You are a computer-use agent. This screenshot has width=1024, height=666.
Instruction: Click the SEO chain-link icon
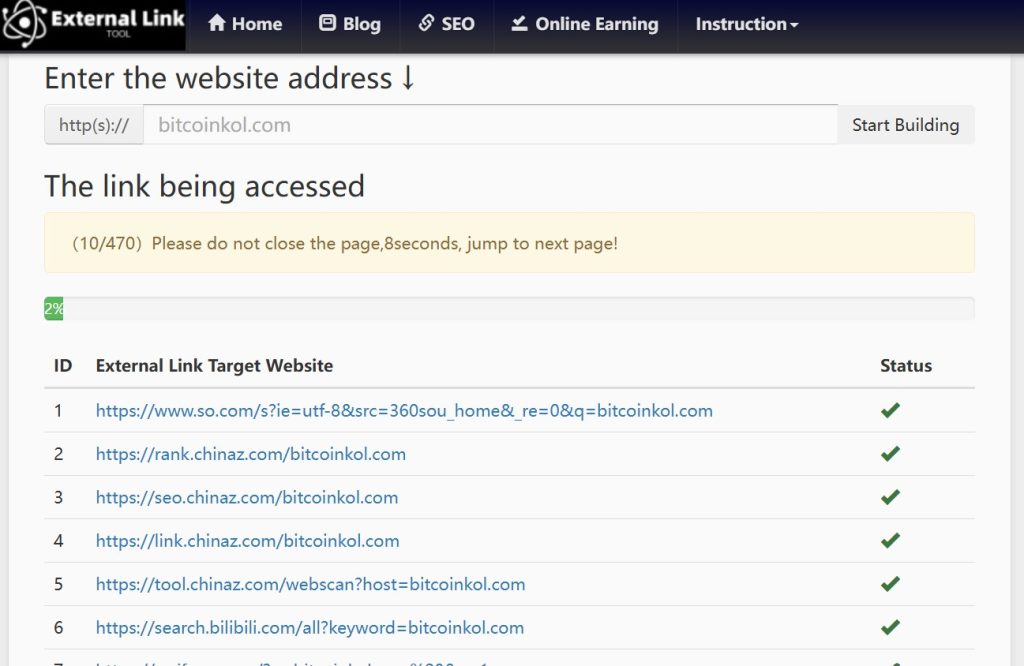click(x=426, y=24)
